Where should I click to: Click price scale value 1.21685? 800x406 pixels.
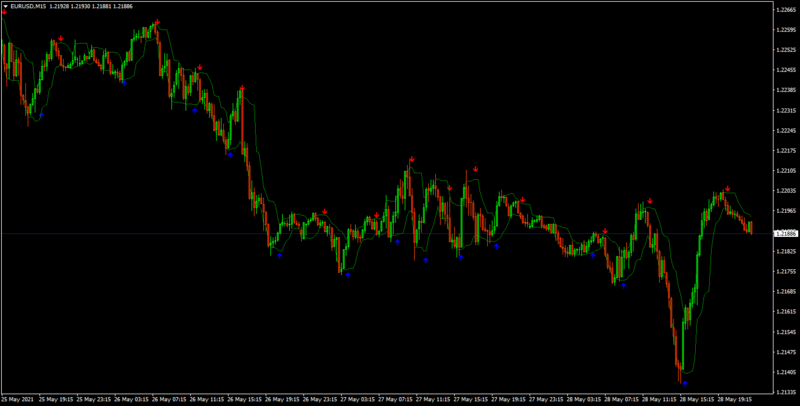click(785, 292)
